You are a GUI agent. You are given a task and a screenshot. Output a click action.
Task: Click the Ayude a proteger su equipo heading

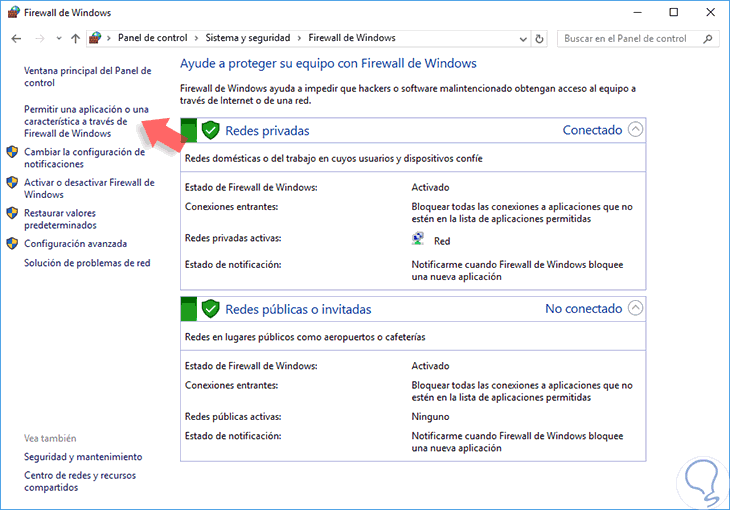pyautogui.click(x=328, y=63)
